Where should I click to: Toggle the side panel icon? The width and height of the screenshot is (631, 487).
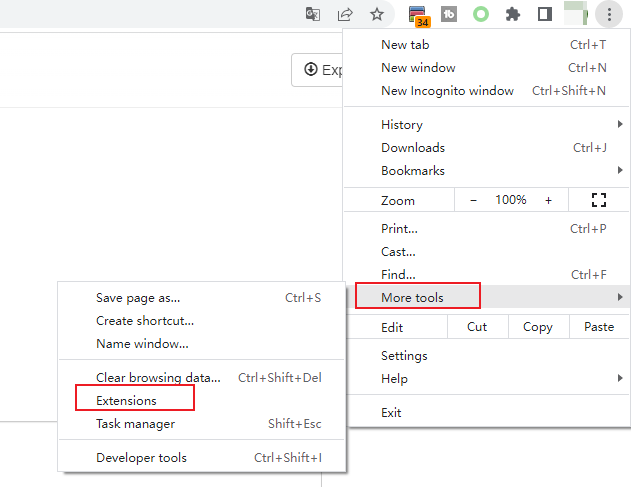coord(544,14)
